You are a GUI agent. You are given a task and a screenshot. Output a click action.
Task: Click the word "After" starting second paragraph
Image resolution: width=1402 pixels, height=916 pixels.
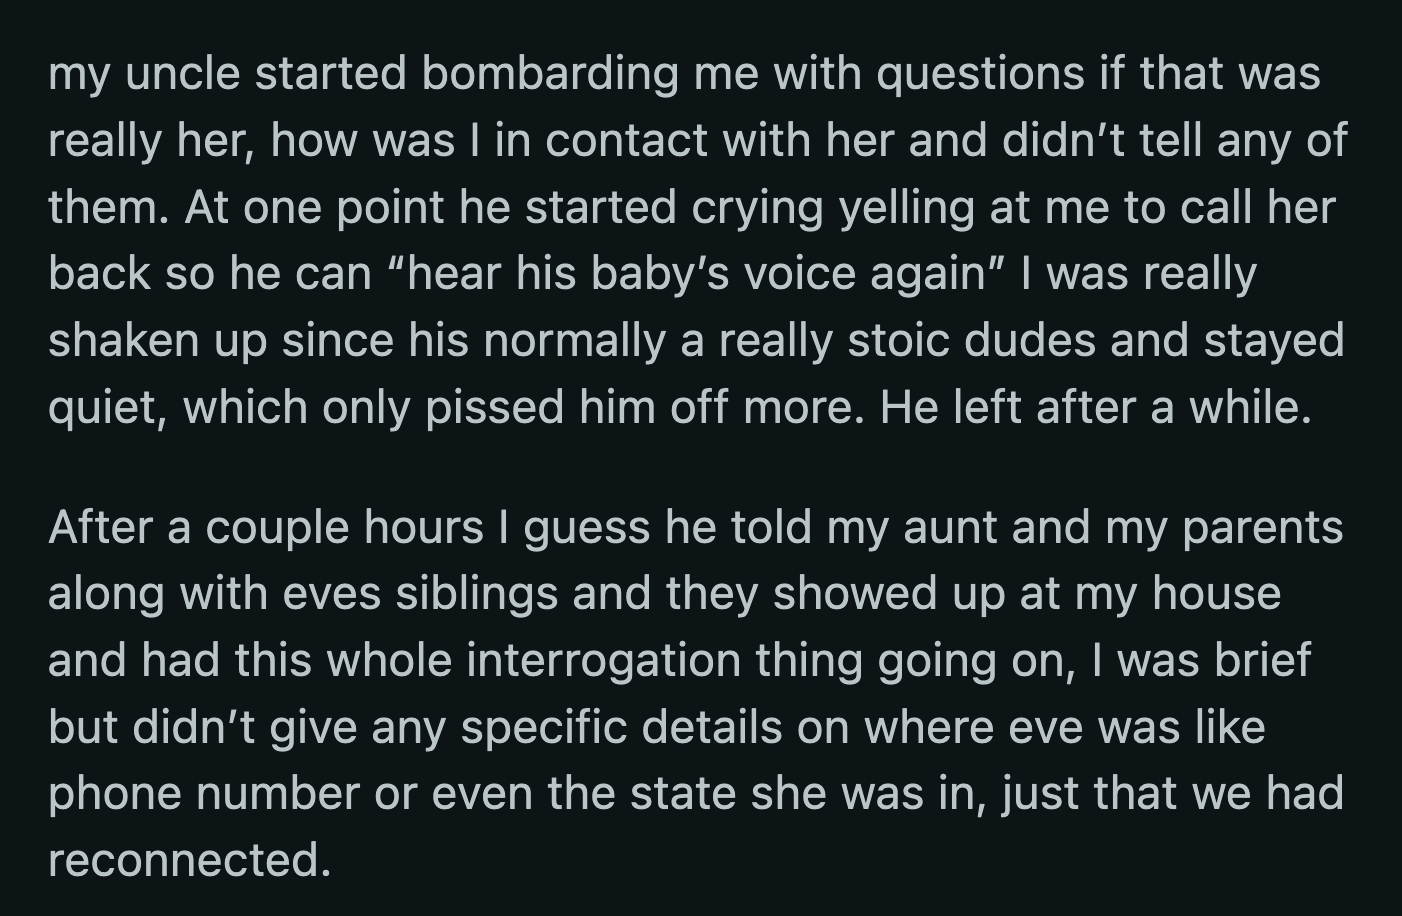(x=100, y=528)
